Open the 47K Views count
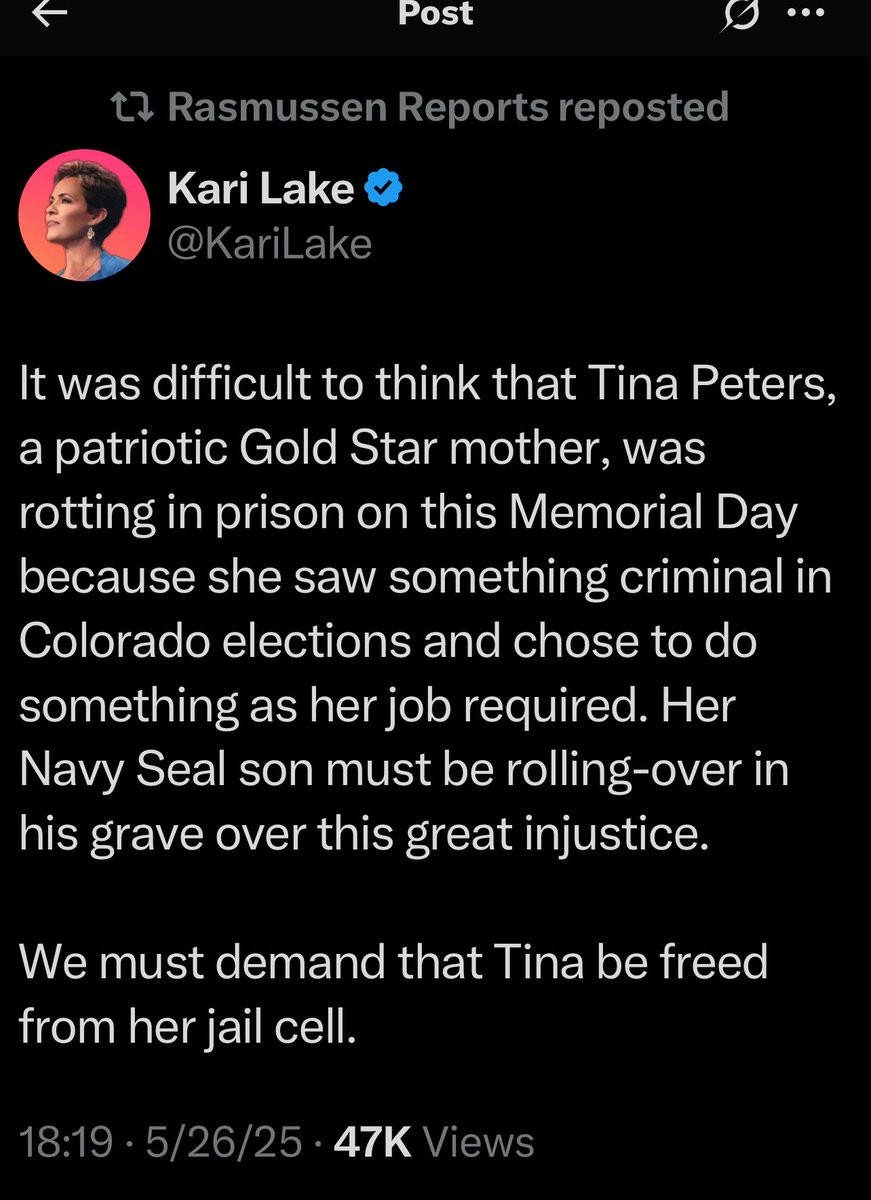The image size is (871, 1200). (433, 1141)
